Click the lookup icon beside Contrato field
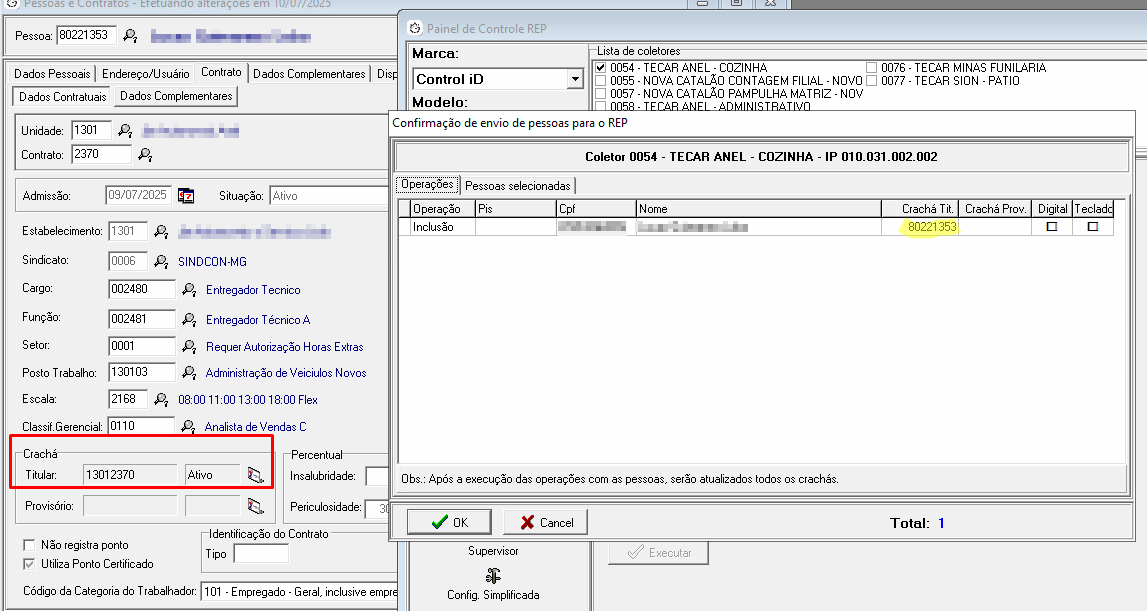The height and width of the screenshot is (611, 1147). coord(145,154)
